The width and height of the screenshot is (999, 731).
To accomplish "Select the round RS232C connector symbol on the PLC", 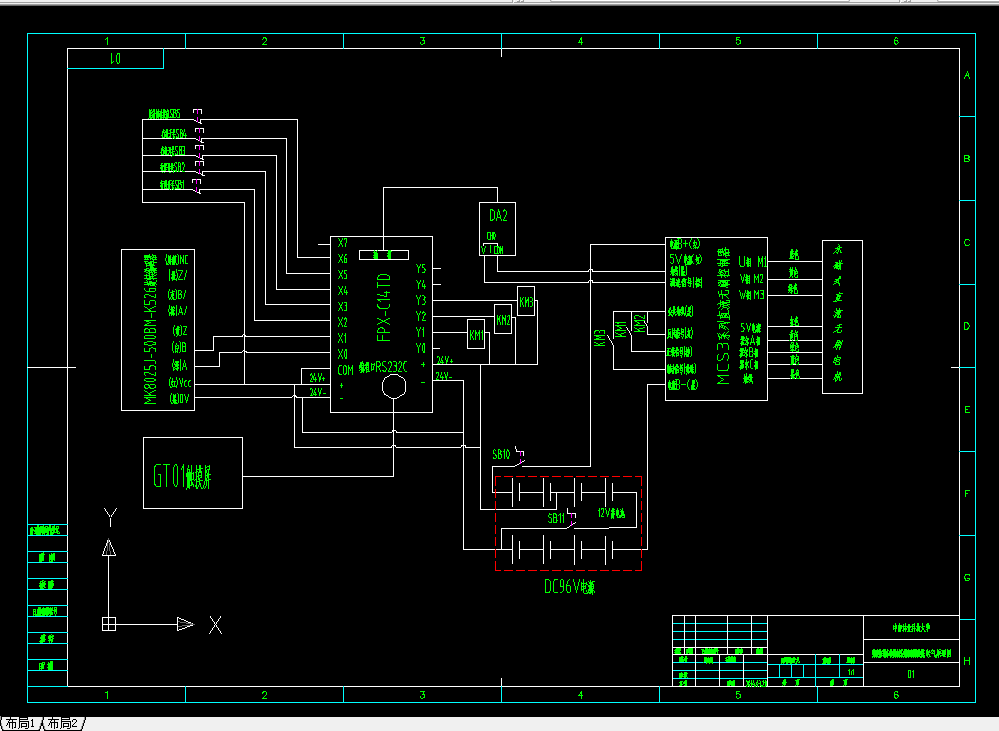I will (394, 386).
